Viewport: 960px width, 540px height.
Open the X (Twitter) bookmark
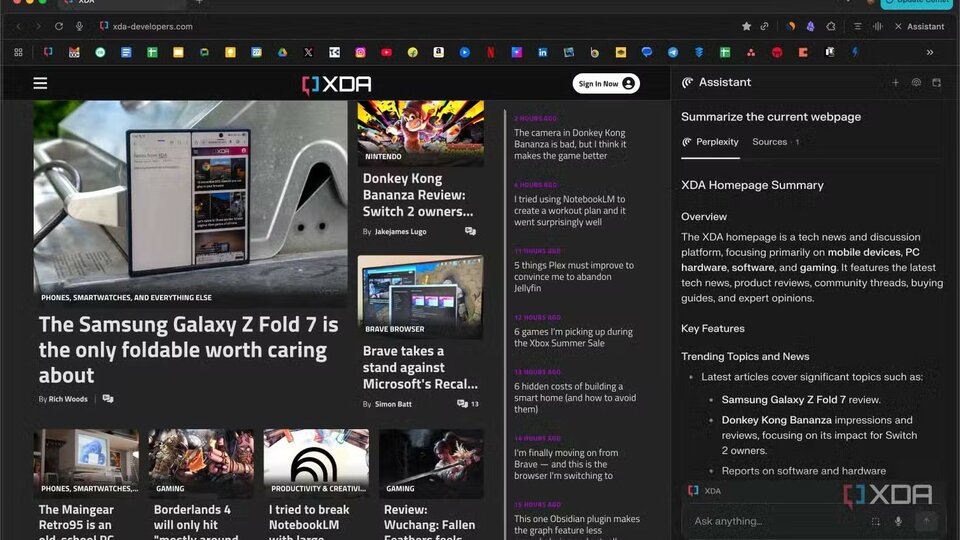tap(308, 53)
